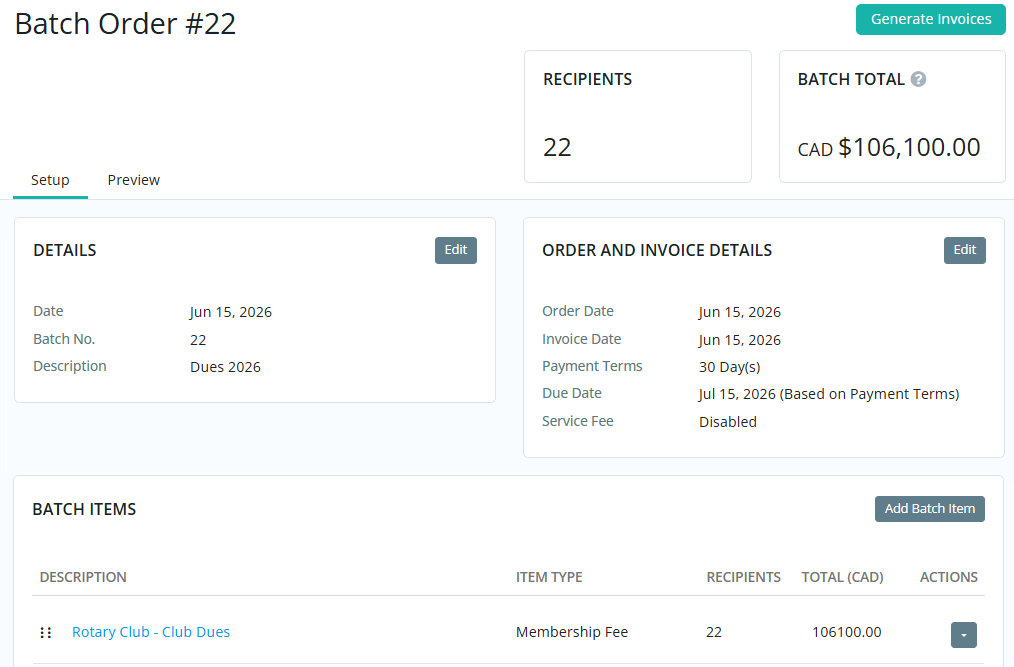The height and width of the screenshot is (667, 1014).
Task: Edit the Details section
Action: pos(456,250)
